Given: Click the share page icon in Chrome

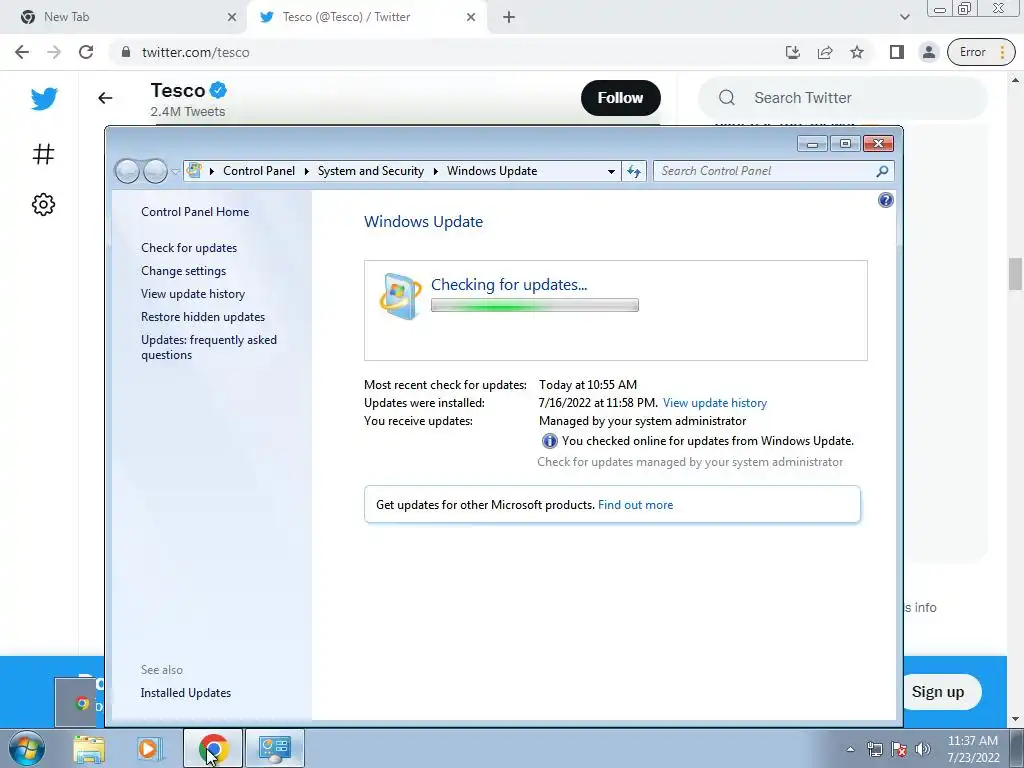Looking at the screenshot, I should tap(825, 52).
